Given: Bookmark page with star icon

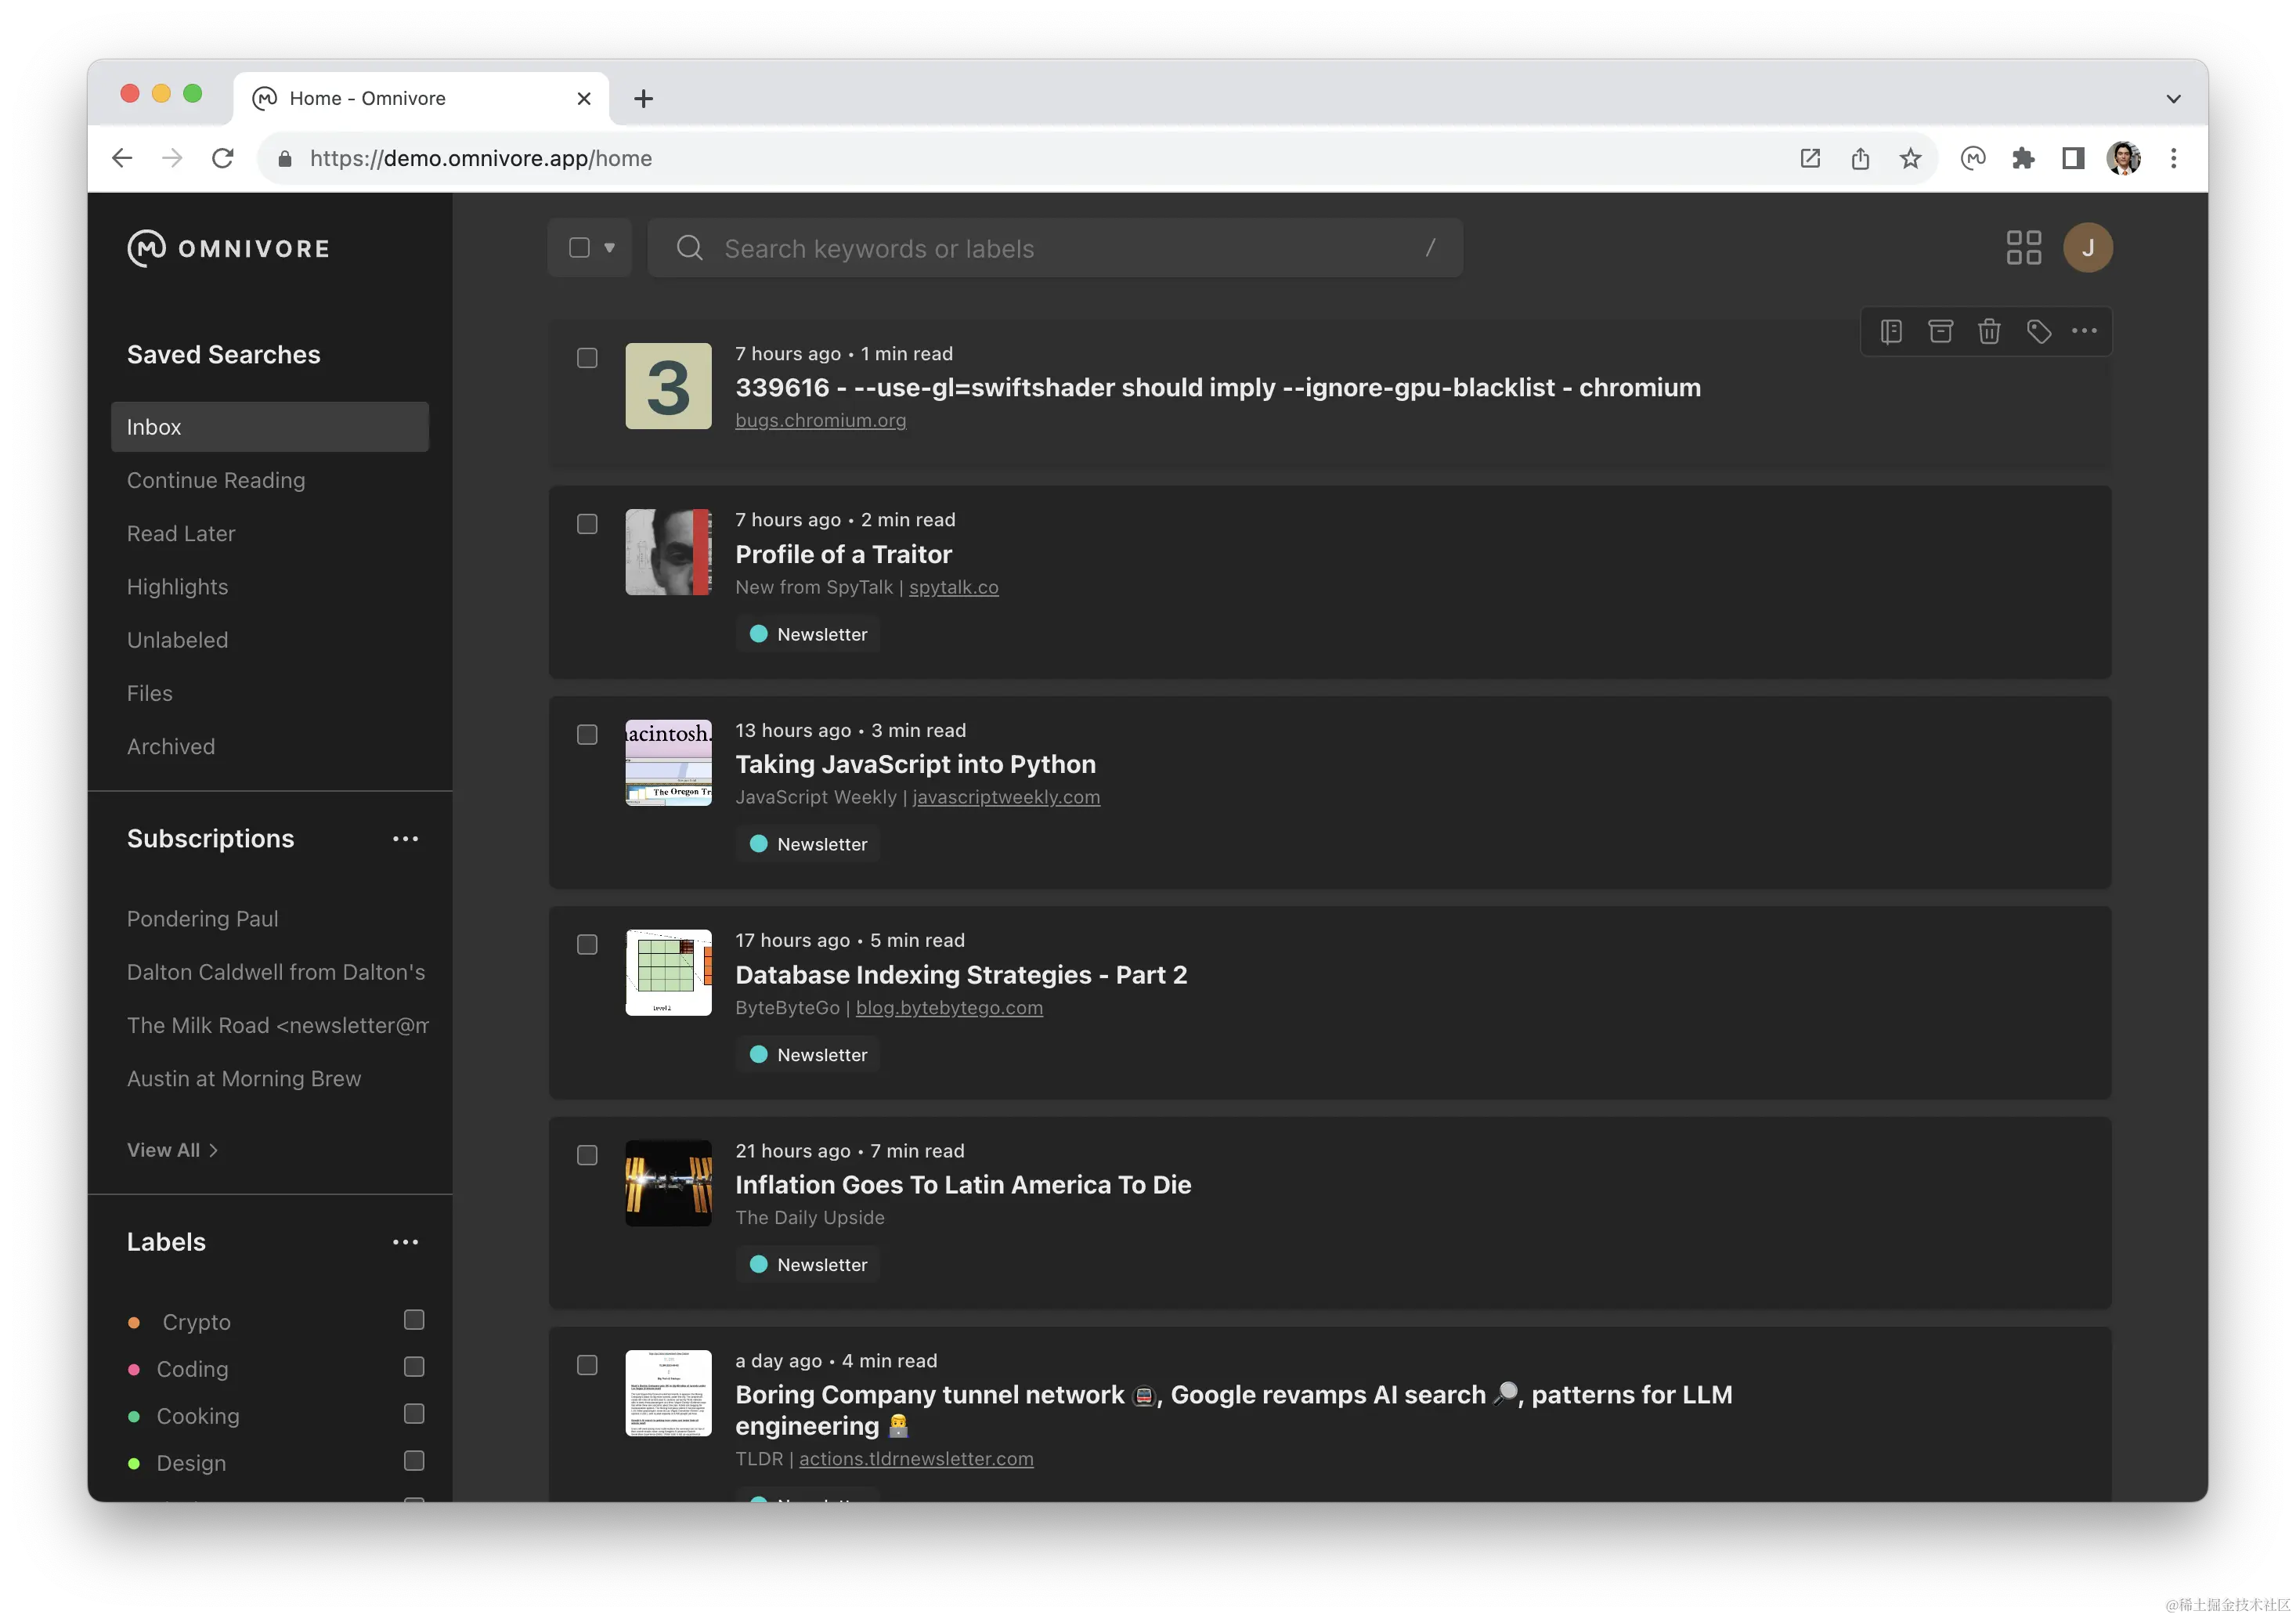Looking at the screenshot, I should [x=1910, y=158].
